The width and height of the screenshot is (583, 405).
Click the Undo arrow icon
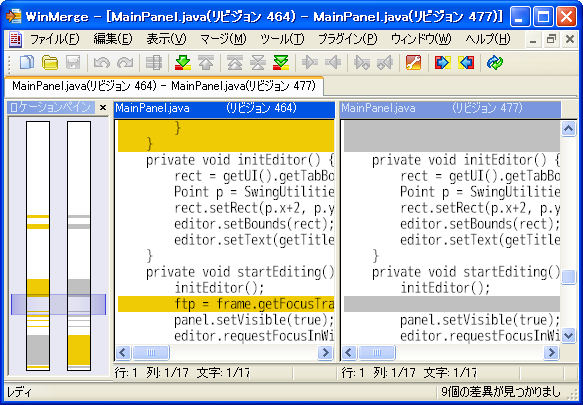pos(102,62)
